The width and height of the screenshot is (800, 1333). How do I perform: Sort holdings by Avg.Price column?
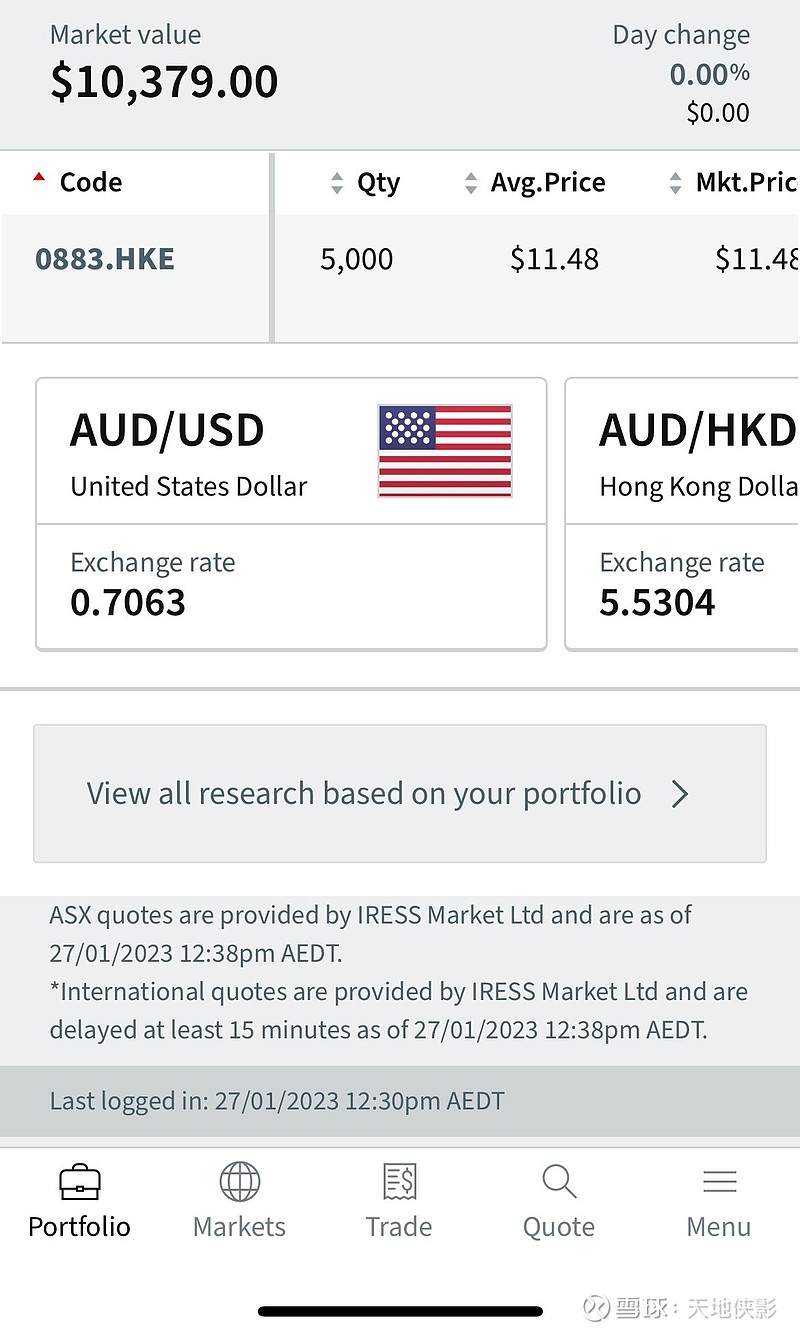pyautogui.click(x=535, y=183)
